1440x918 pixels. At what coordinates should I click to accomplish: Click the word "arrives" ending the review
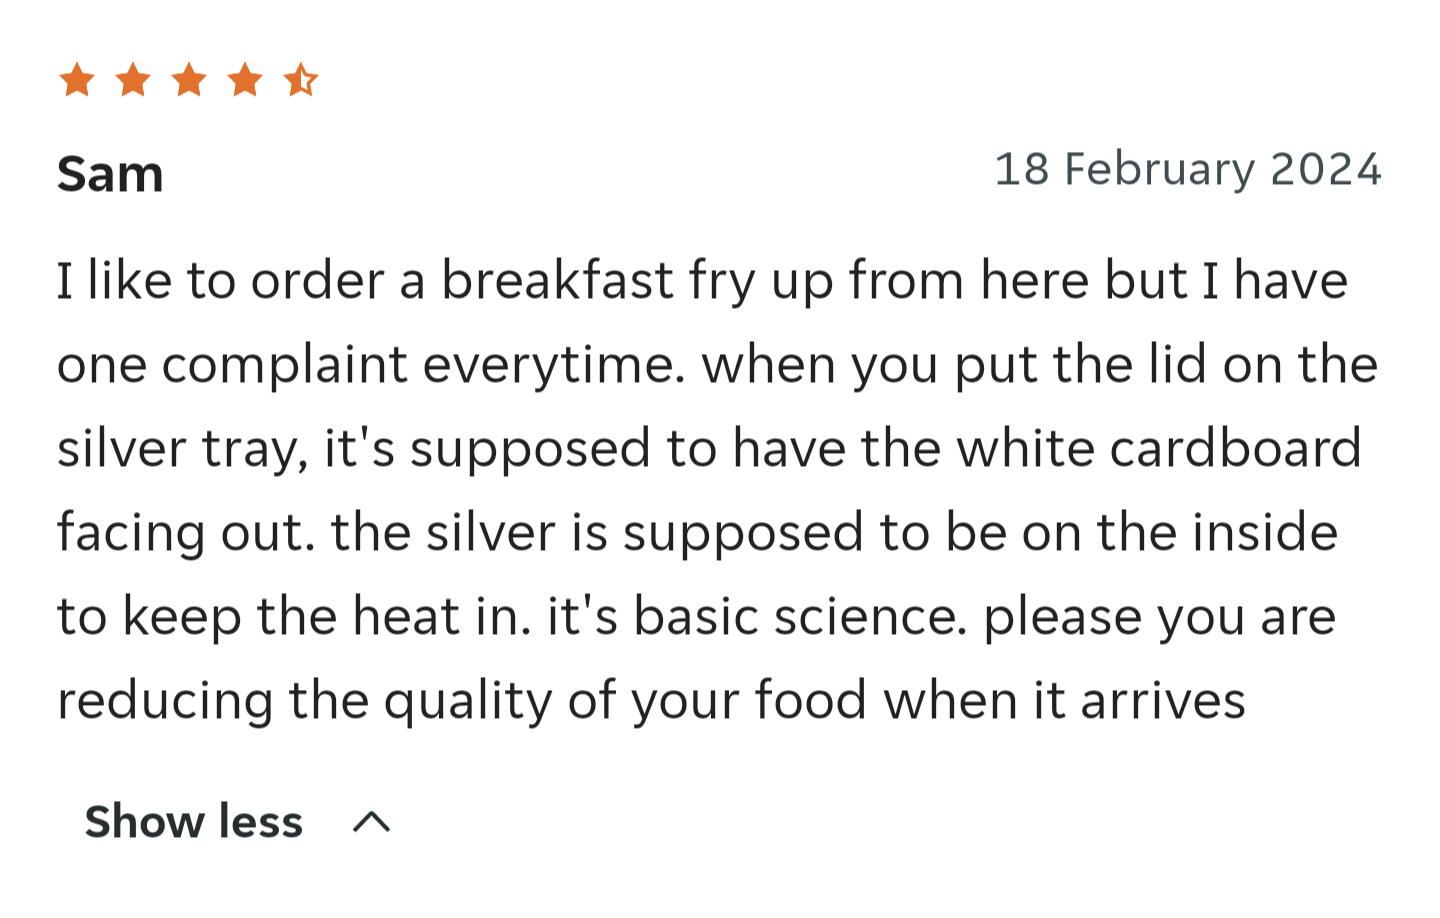pos(1163,700)
